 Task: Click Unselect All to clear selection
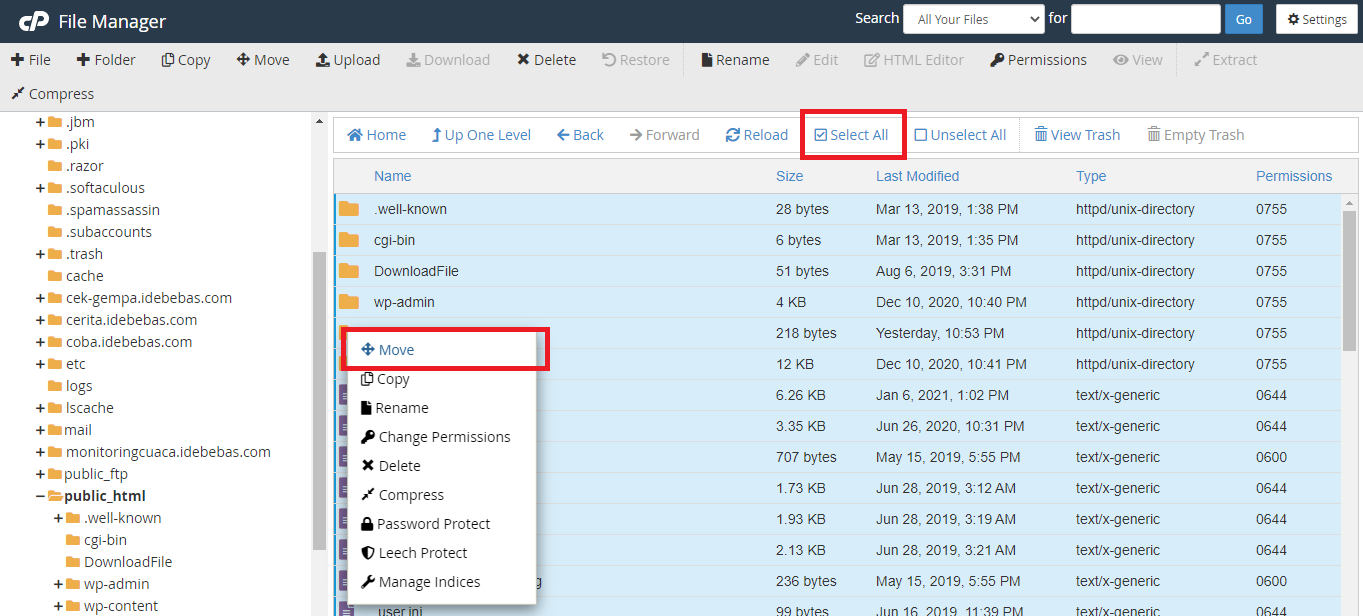tap(959, 134)
